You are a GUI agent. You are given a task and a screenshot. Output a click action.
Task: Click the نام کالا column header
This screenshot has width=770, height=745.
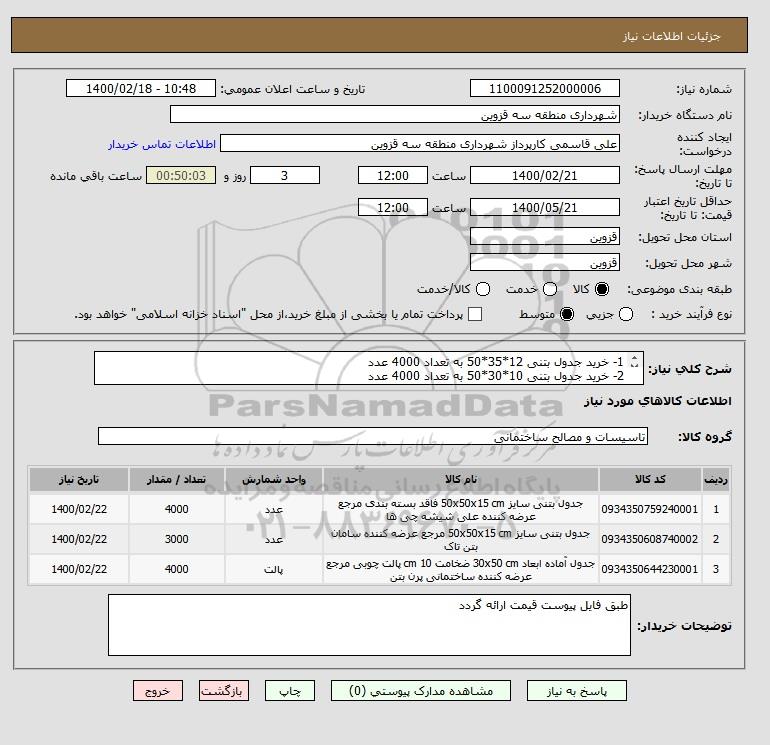click(x=461, y=479)
